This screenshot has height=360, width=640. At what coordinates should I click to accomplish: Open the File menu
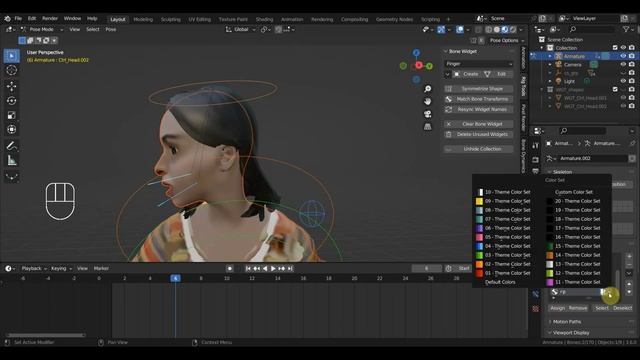click(18, 18)
